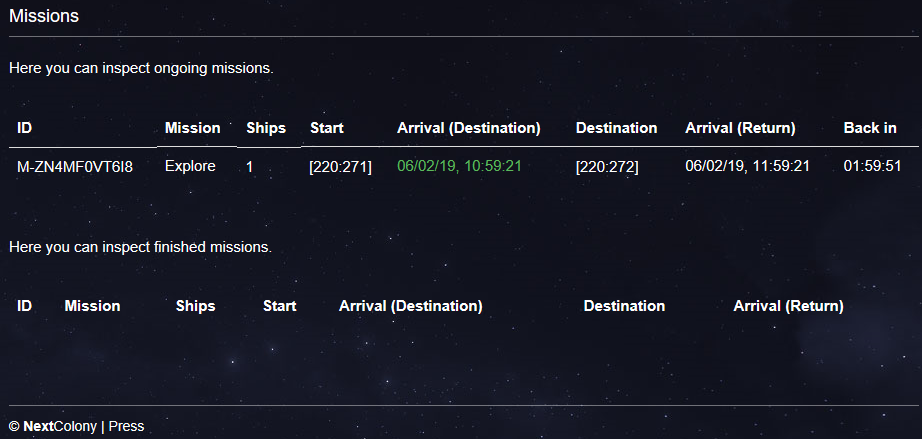Click the NextColony link in the footer

pyautogui.click(x=60, y=426)
